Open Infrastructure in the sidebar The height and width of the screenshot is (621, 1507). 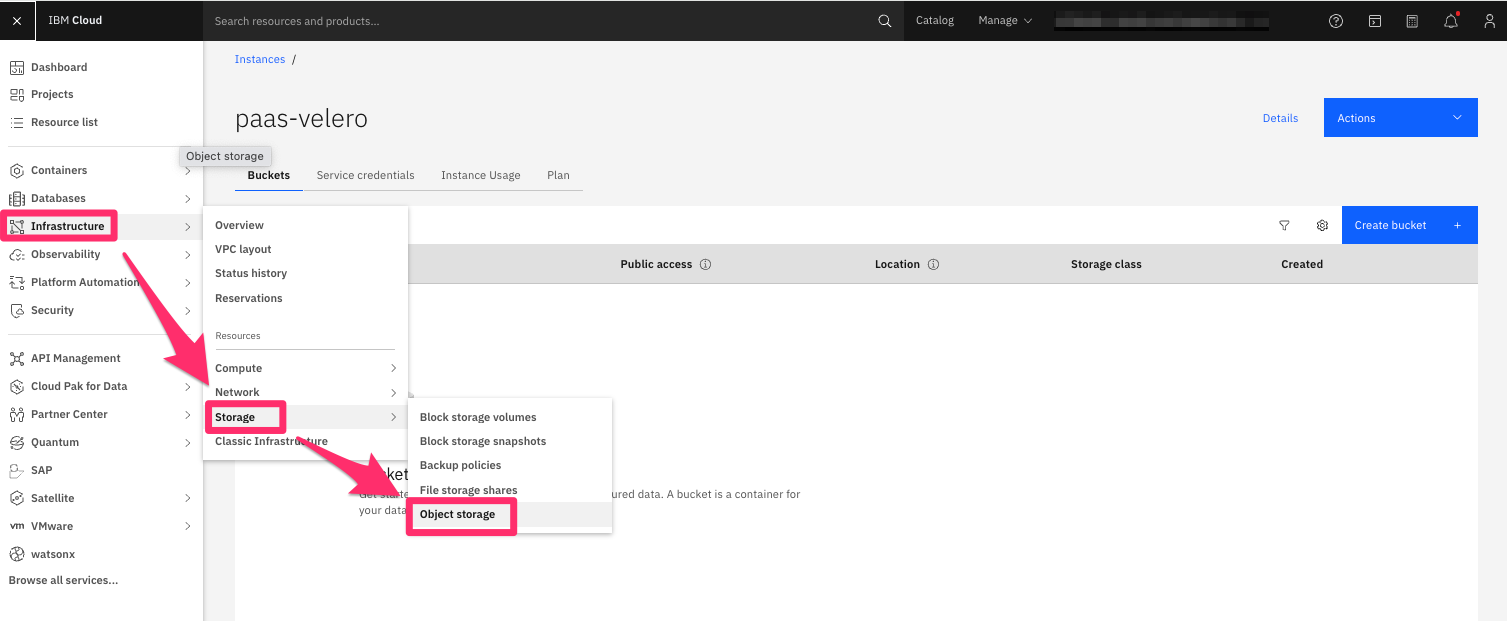[x=101, y=226]
